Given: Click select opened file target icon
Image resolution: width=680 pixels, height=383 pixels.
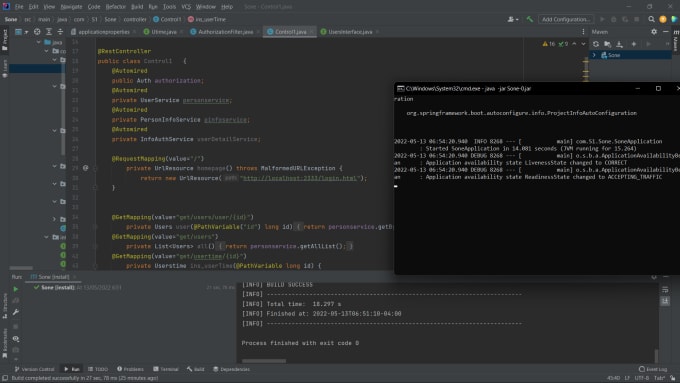Looking at the screenshot, I should point(37,32).
